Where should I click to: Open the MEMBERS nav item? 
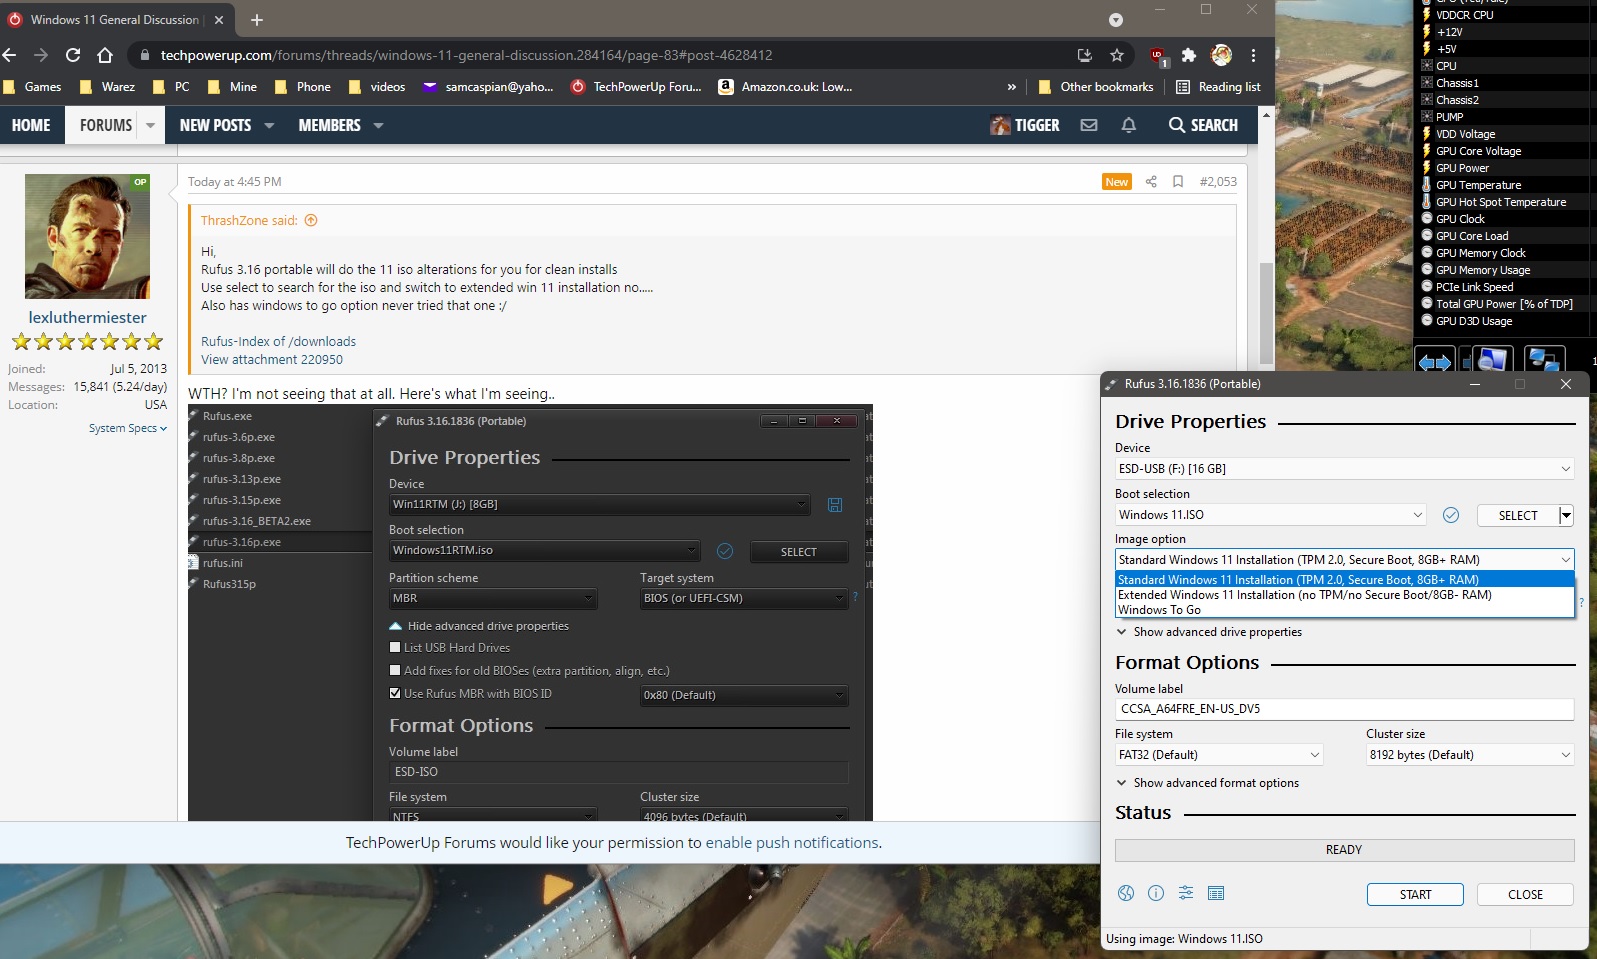pos(329,125)
